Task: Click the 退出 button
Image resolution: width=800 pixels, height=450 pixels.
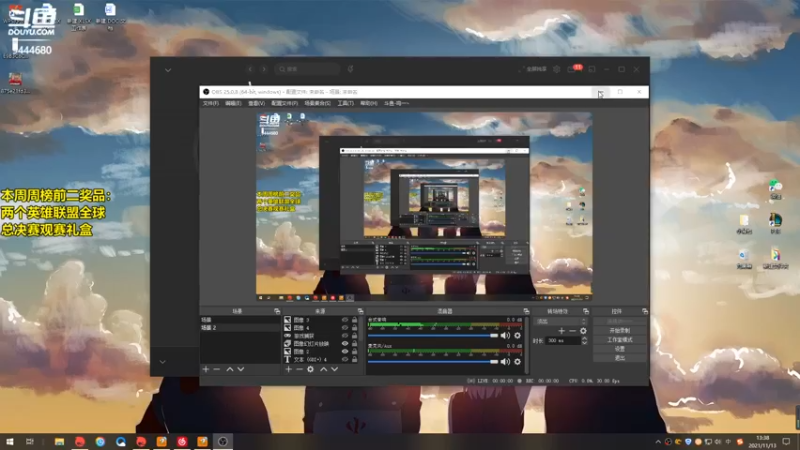Action: 620,358
